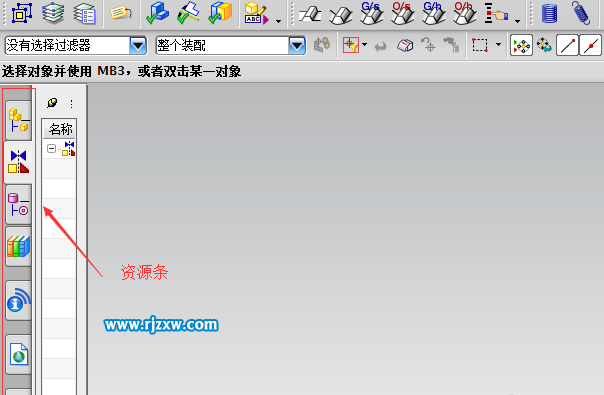Select the root constraint tree item icon
The width and height of the screenshot is (604, 395).
coord(69,149)
